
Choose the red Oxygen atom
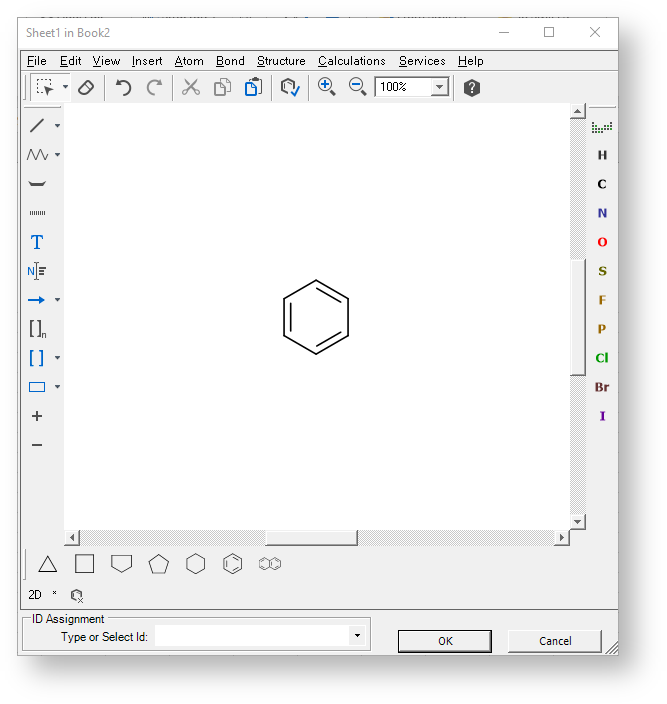(602, 242)
